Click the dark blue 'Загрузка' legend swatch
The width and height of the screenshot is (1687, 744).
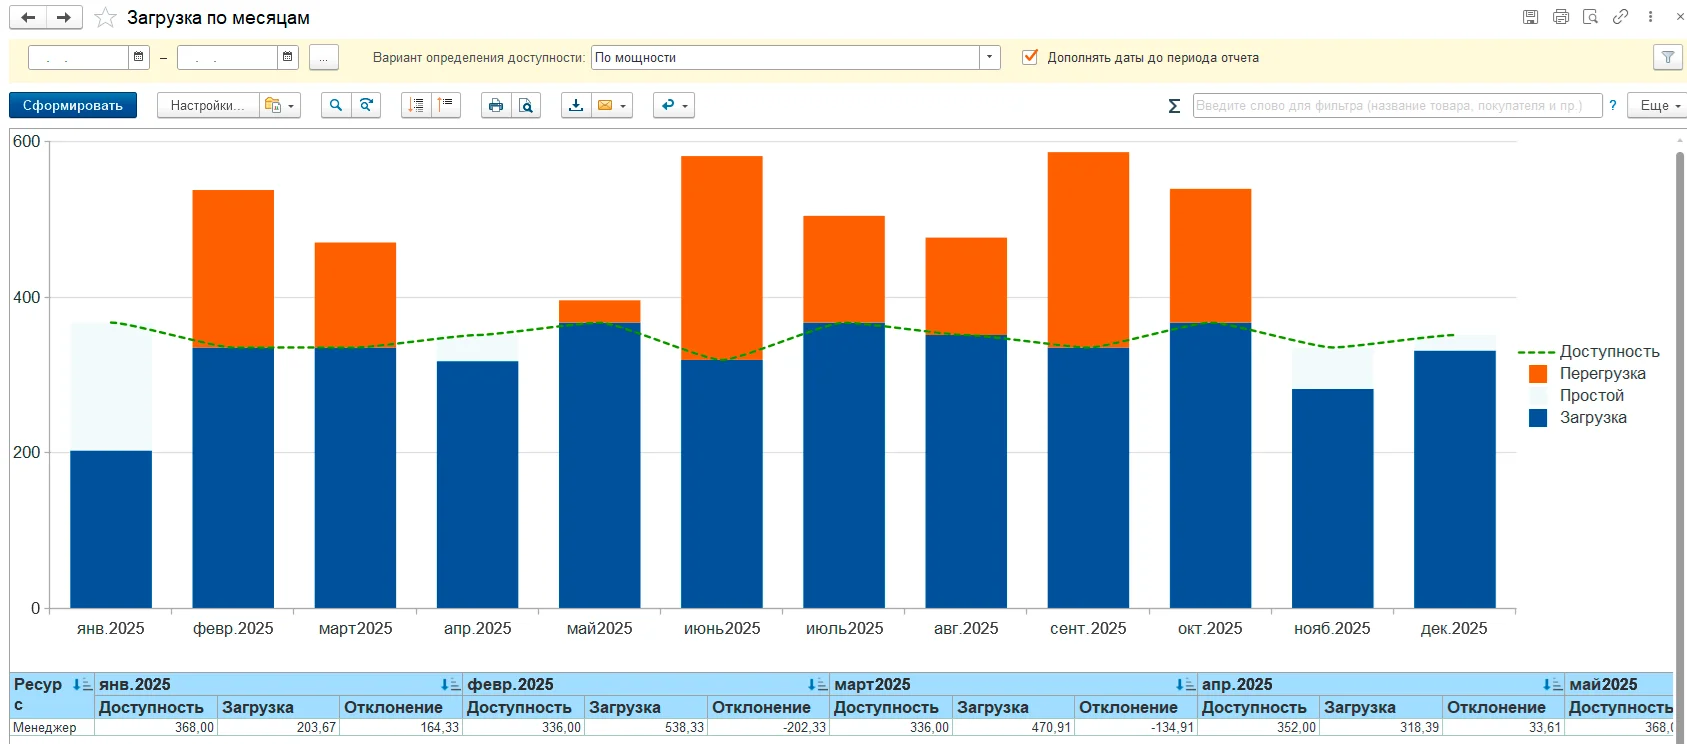click(x=1538, y=418)
